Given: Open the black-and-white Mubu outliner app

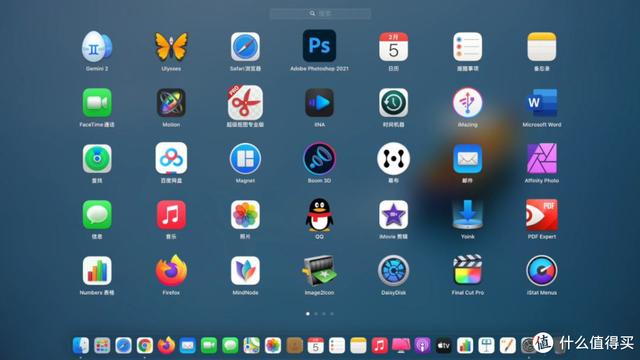Looking at the screenshot, I should [393, 158].
